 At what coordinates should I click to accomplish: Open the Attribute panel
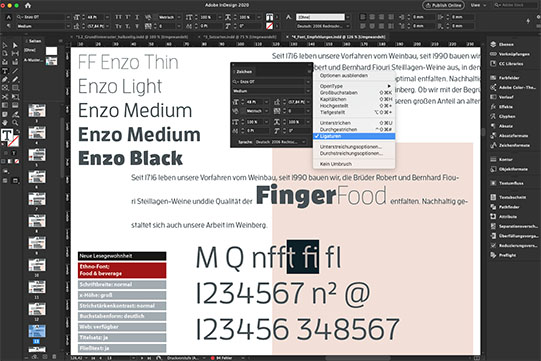click(x=504, y=217)
